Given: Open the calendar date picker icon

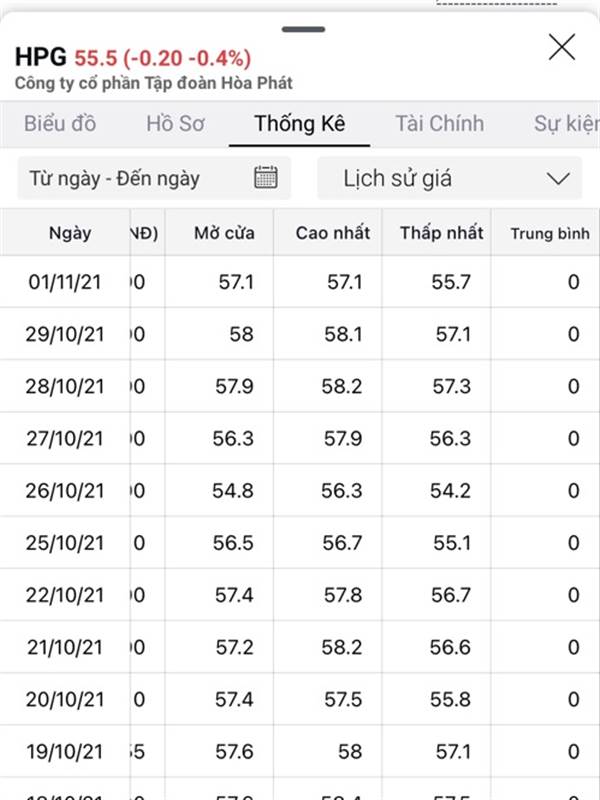Looking at the screenshot, I should click(266, 178).
